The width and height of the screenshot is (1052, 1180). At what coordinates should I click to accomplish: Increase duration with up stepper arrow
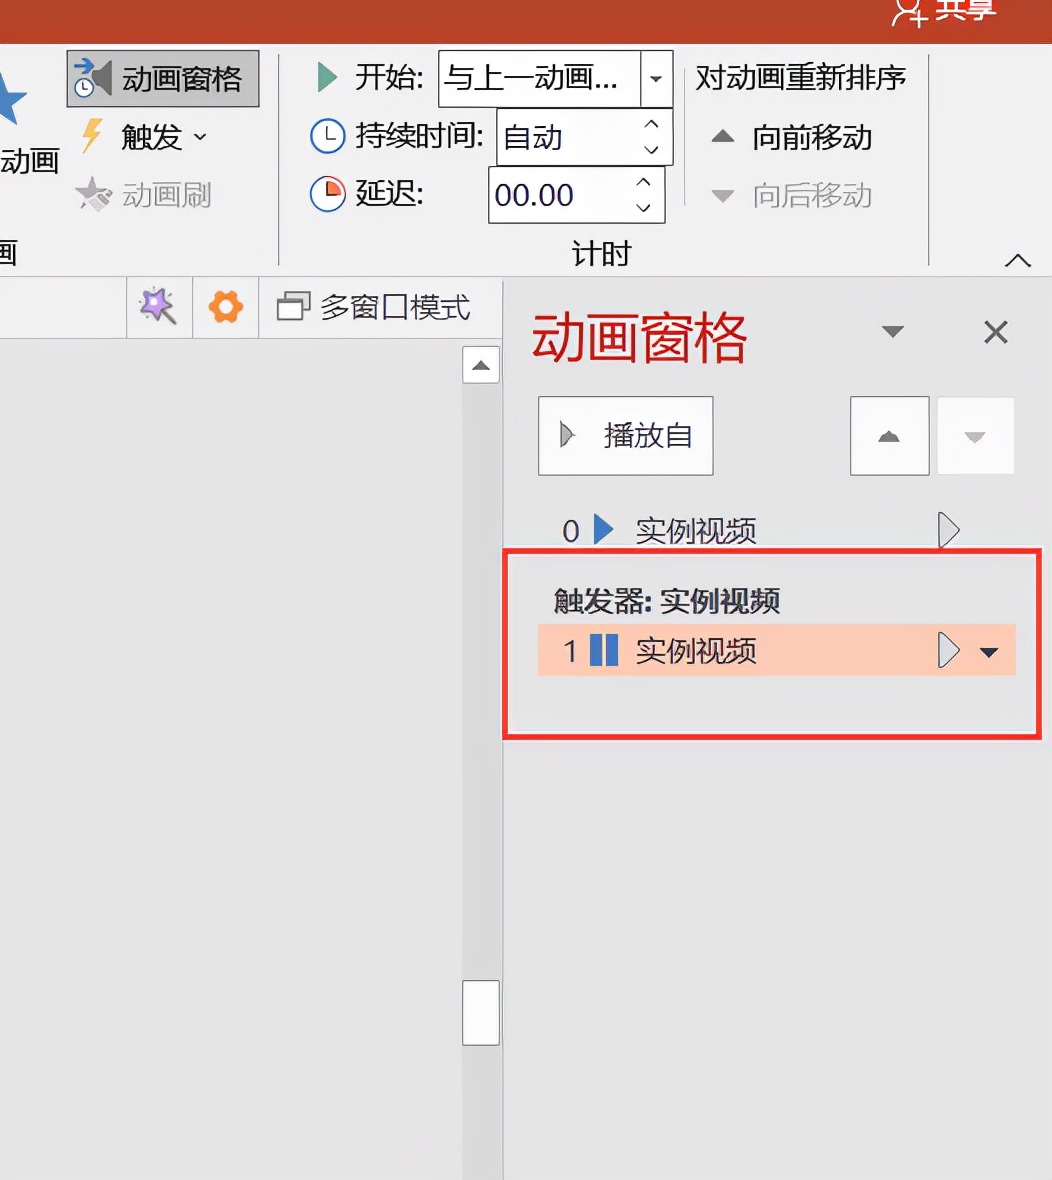pos(652,124)
